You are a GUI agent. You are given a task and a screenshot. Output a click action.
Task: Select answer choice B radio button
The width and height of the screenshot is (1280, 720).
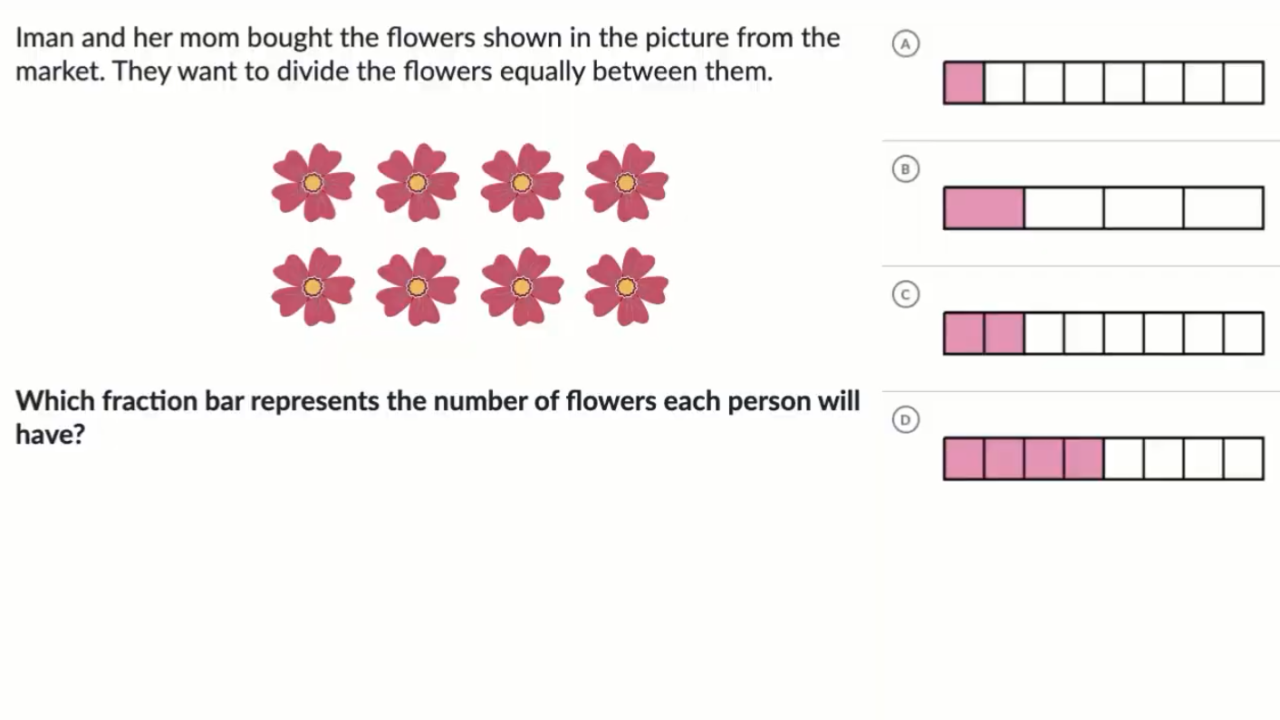pyautogui.click(x=905, y=169)
